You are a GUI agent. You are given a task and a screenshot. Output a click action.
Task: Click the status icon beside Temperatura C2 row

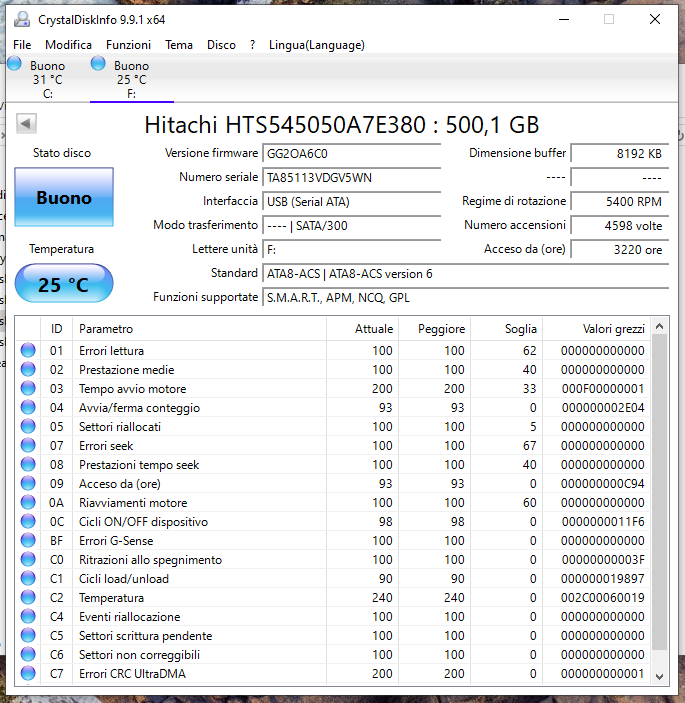[28, 597]
